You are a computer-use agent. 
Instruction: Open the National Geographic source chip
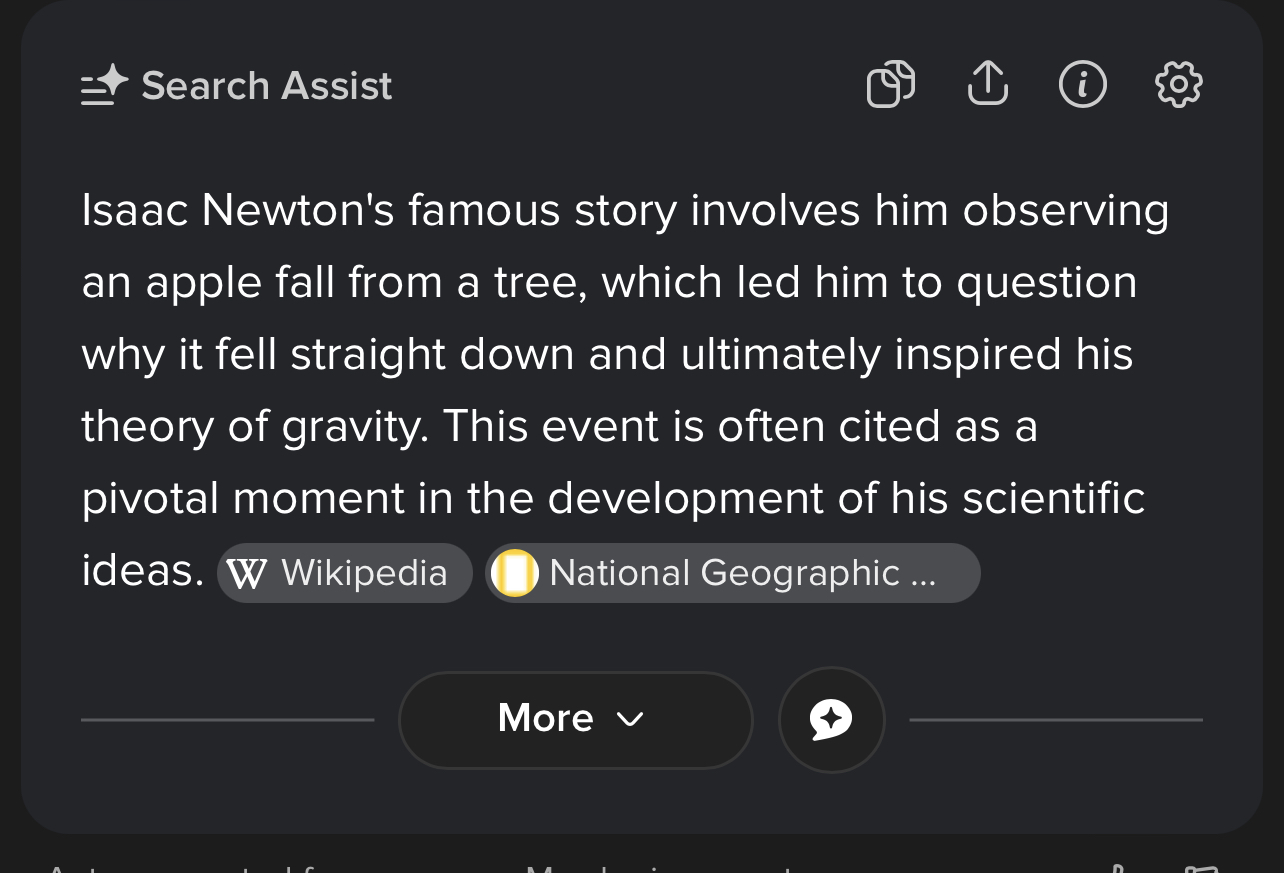pos(733,573)
